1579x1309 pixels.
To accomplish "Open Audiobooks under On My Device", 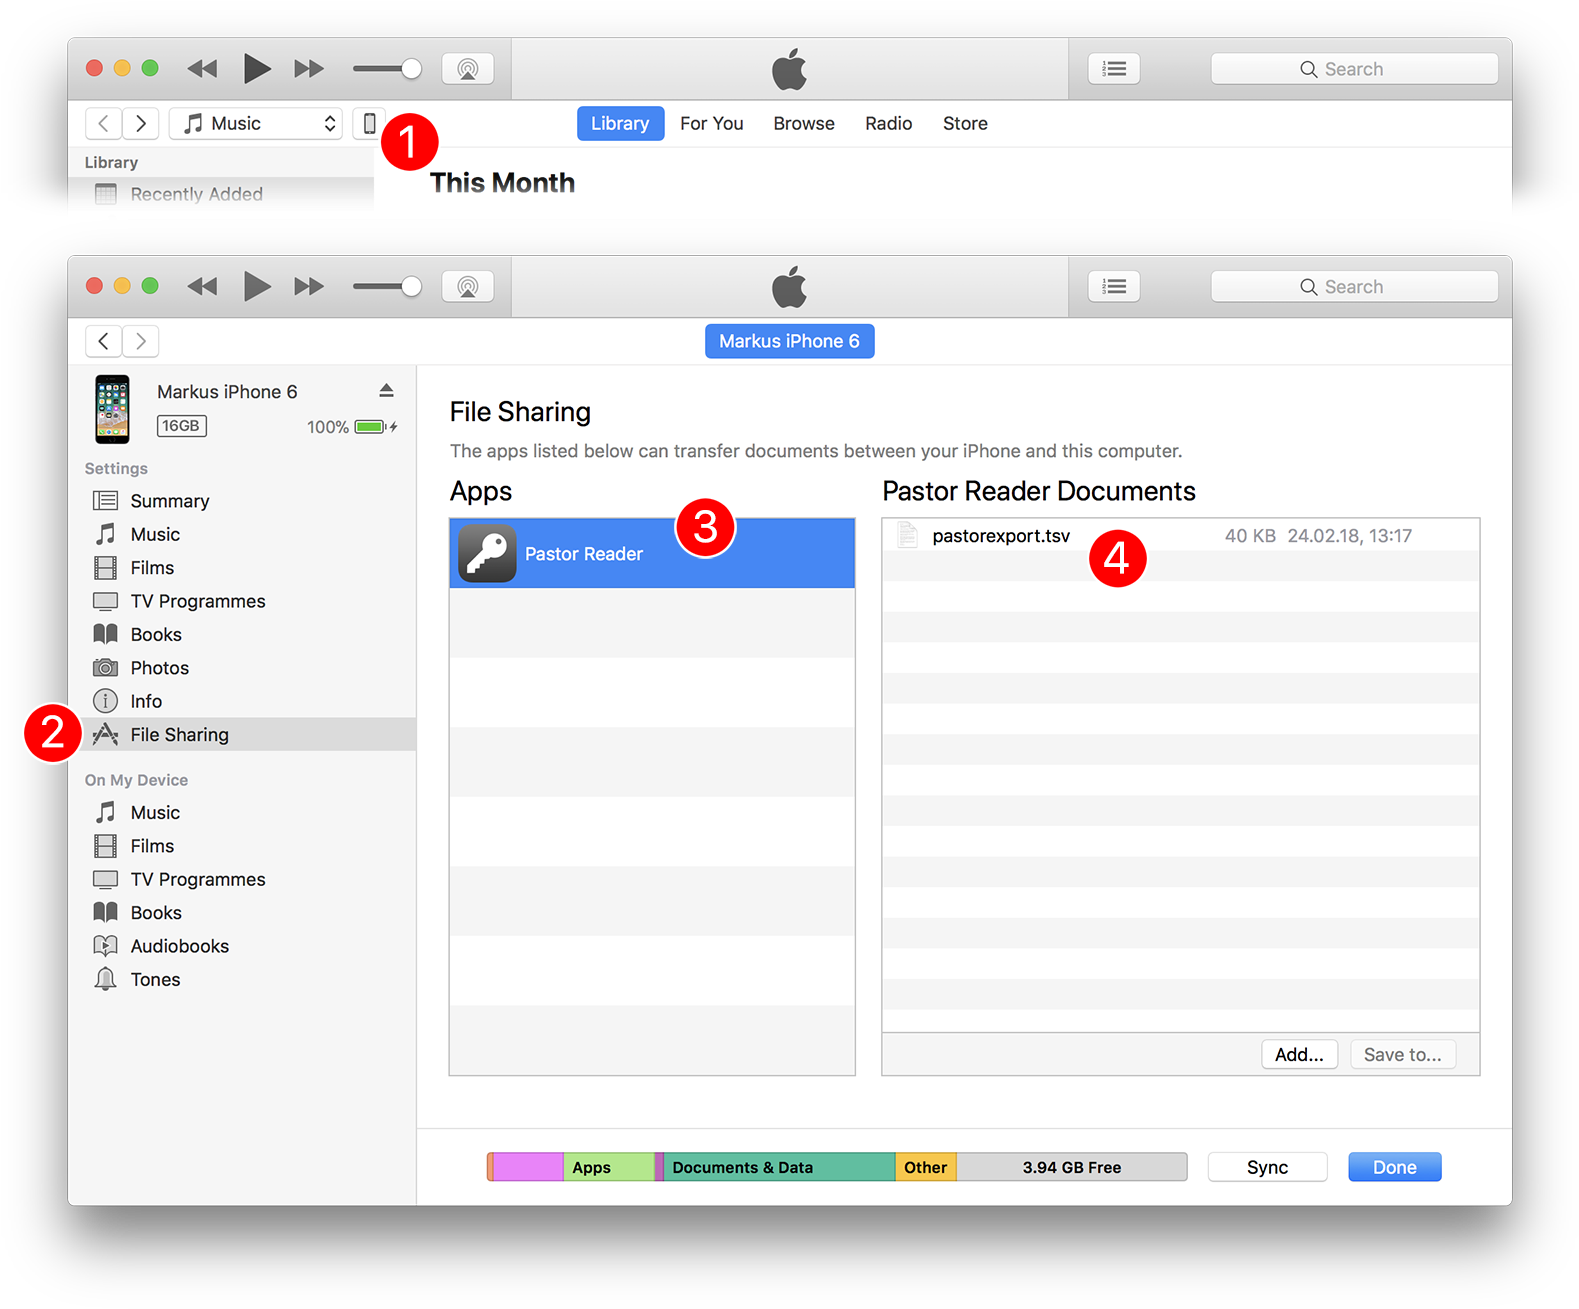I will (x=179, y=946).
